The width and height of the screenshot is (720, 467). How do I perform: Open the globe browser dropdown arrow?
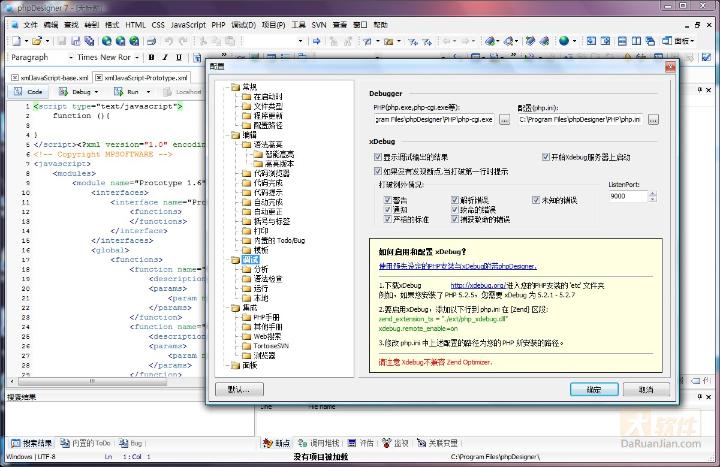click(574, 41)
